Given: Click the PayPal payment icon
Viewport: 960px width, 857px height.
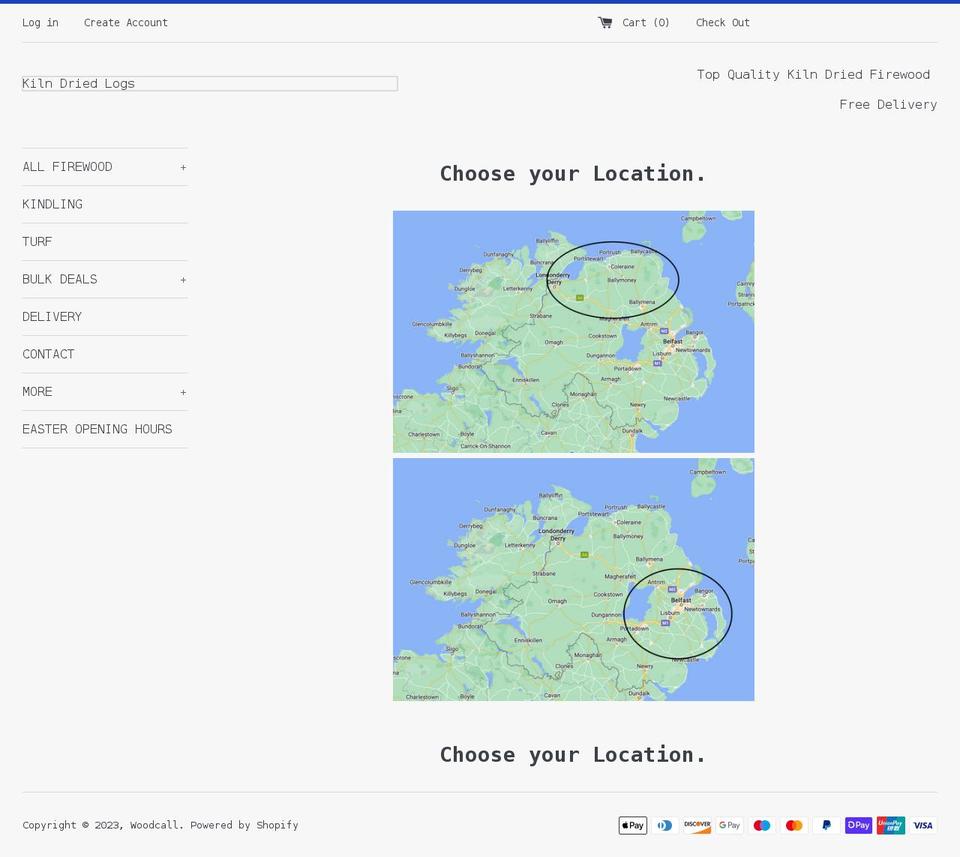Looking at the screenshot, I should [827, 825].
